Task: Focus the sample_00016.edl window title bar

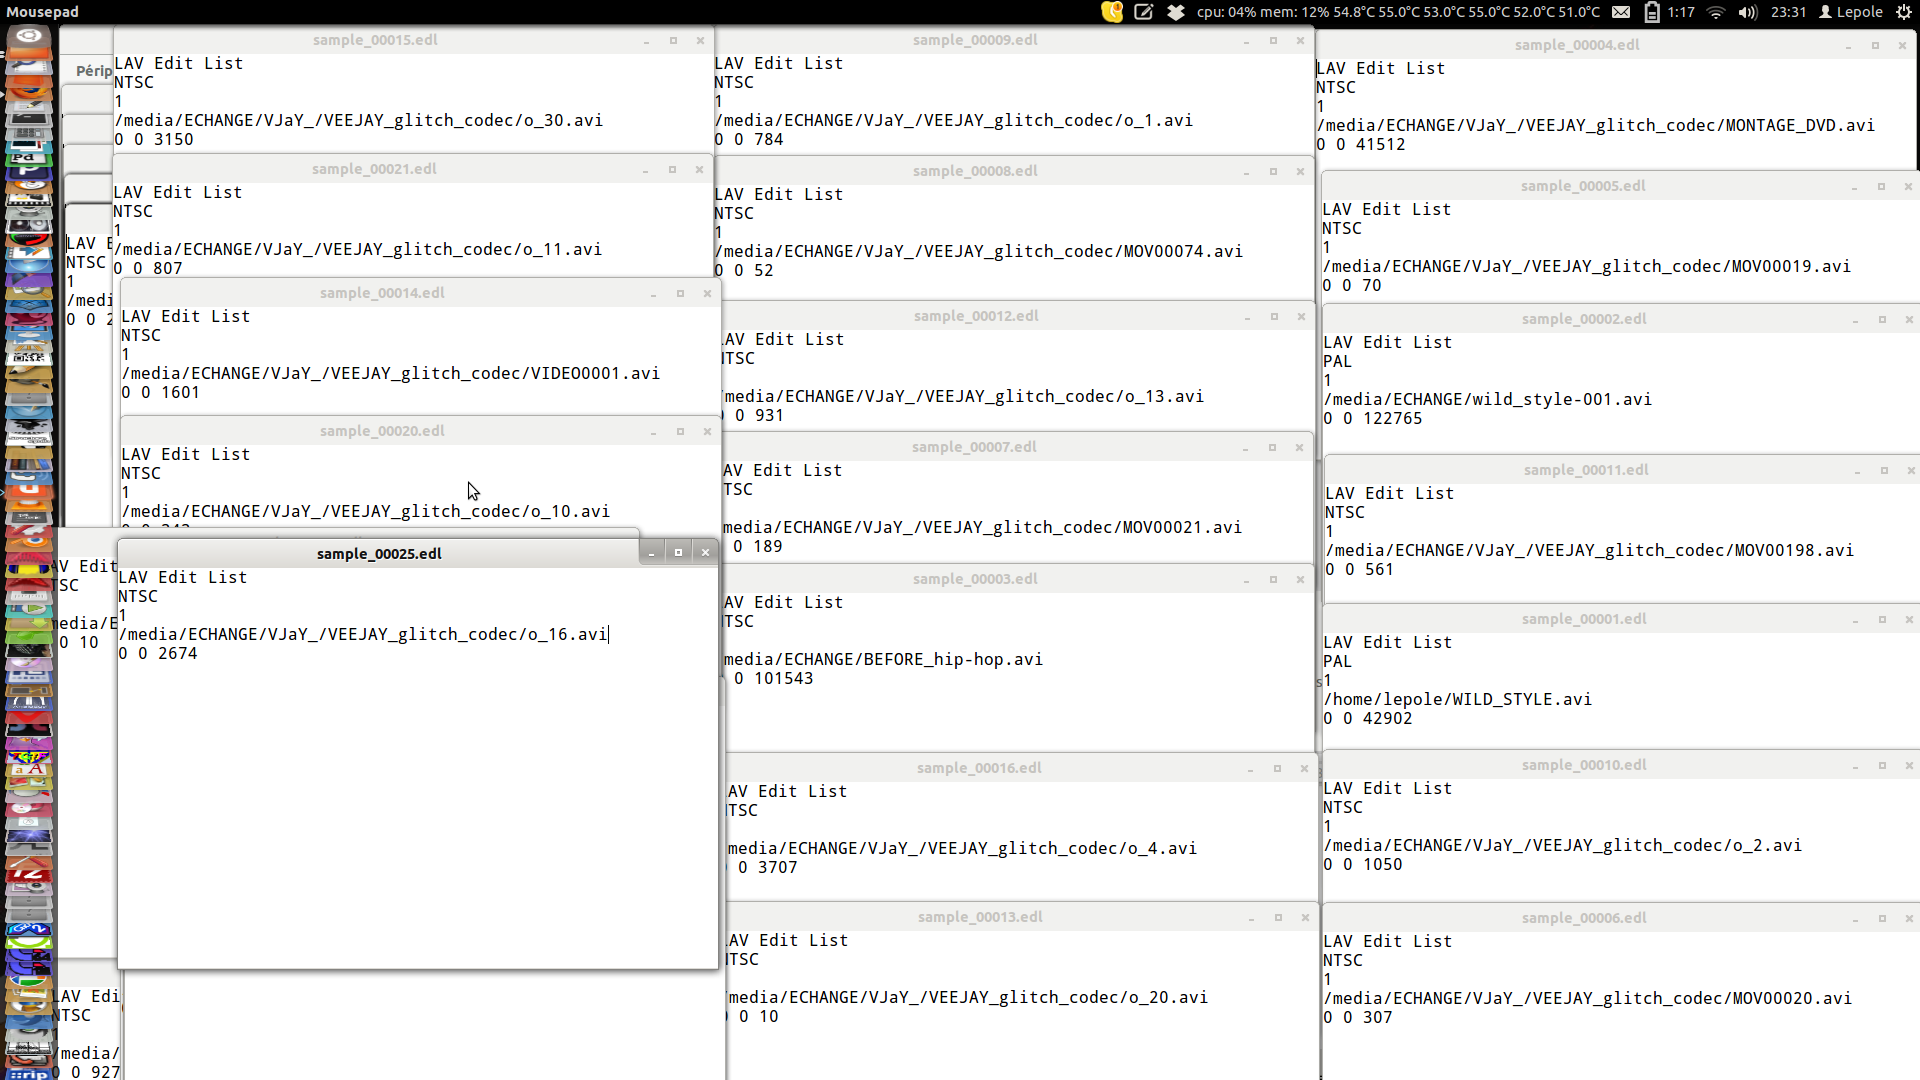Action: click(978, 768)
